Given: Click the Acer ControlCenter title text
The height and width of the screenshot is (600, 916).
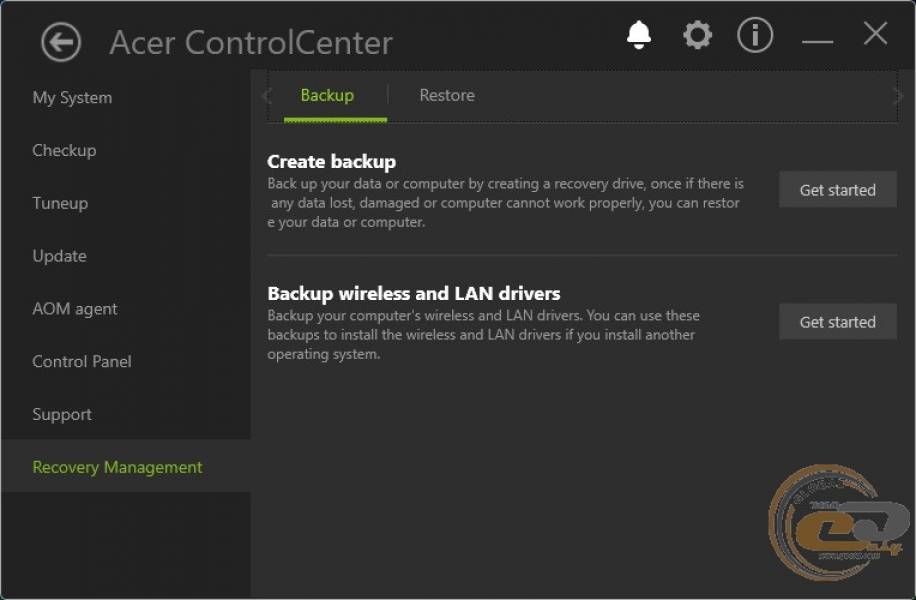Looking at the screenshot, I should 251,43.
